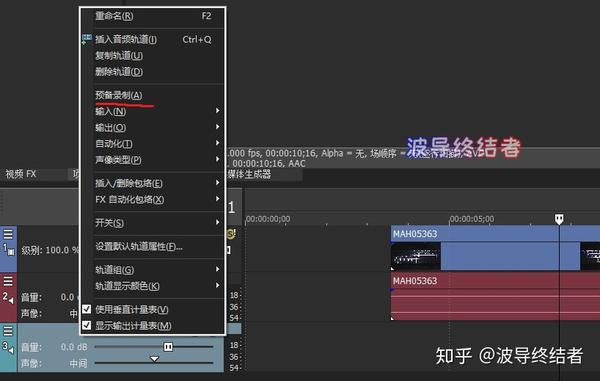Click the 00:00:00;00 timecode on the ruler
Screen dimensions: 600x381
pos(268,219)
